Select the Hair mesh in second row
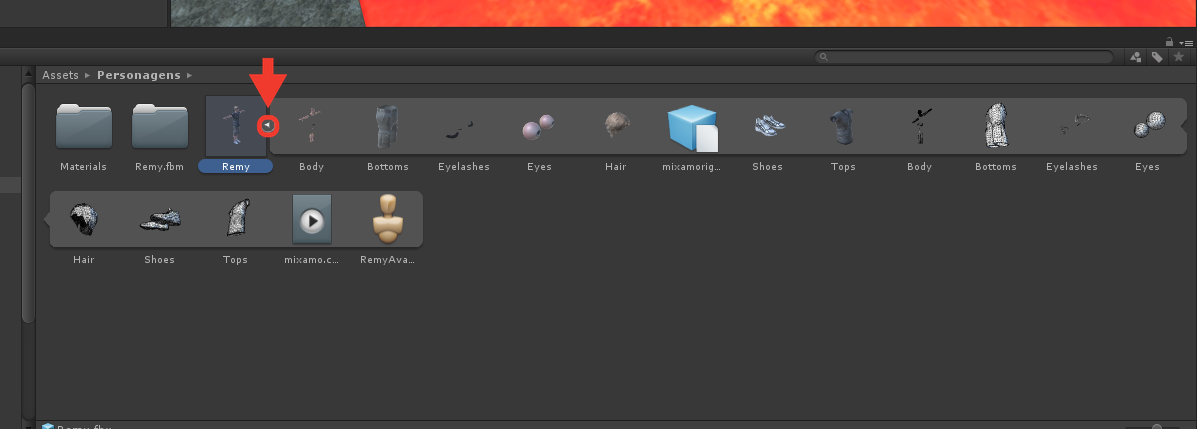Screen dimensions: 1197x429 click(x=83, y=220)
